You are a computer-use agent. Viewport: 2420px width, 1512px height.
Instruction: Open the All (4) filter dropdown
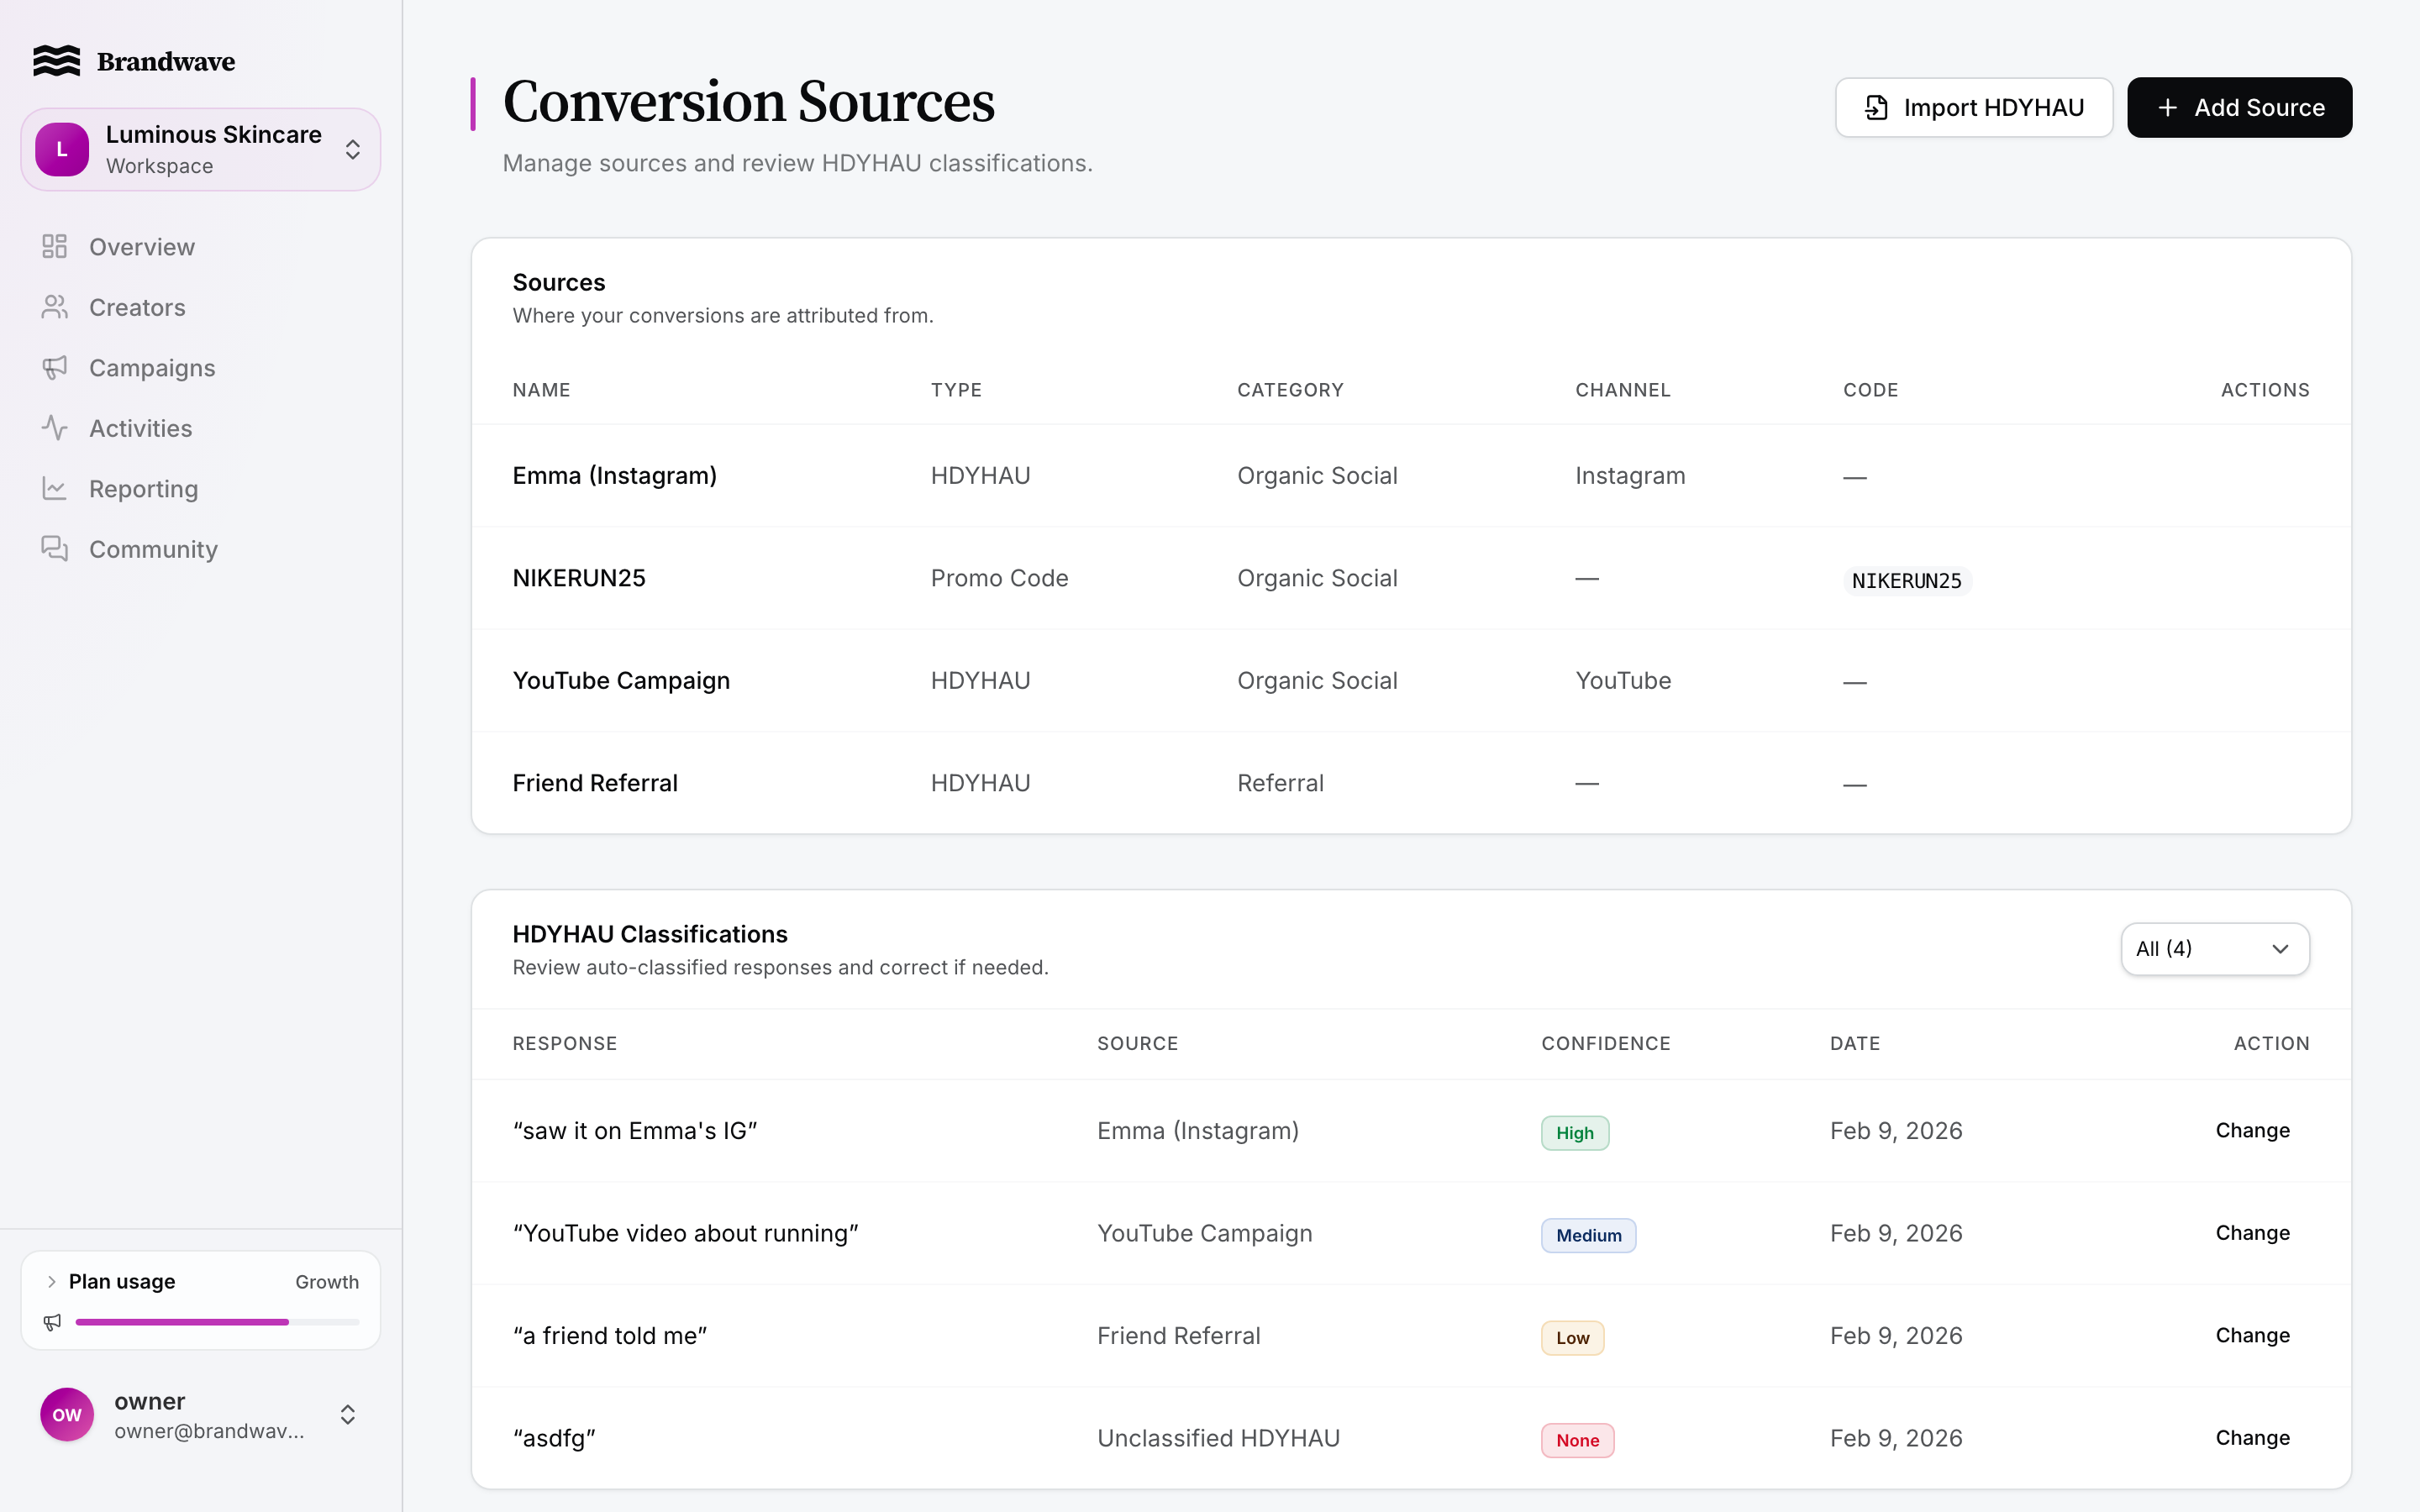pyautogui.click(x=2214, y=949)
